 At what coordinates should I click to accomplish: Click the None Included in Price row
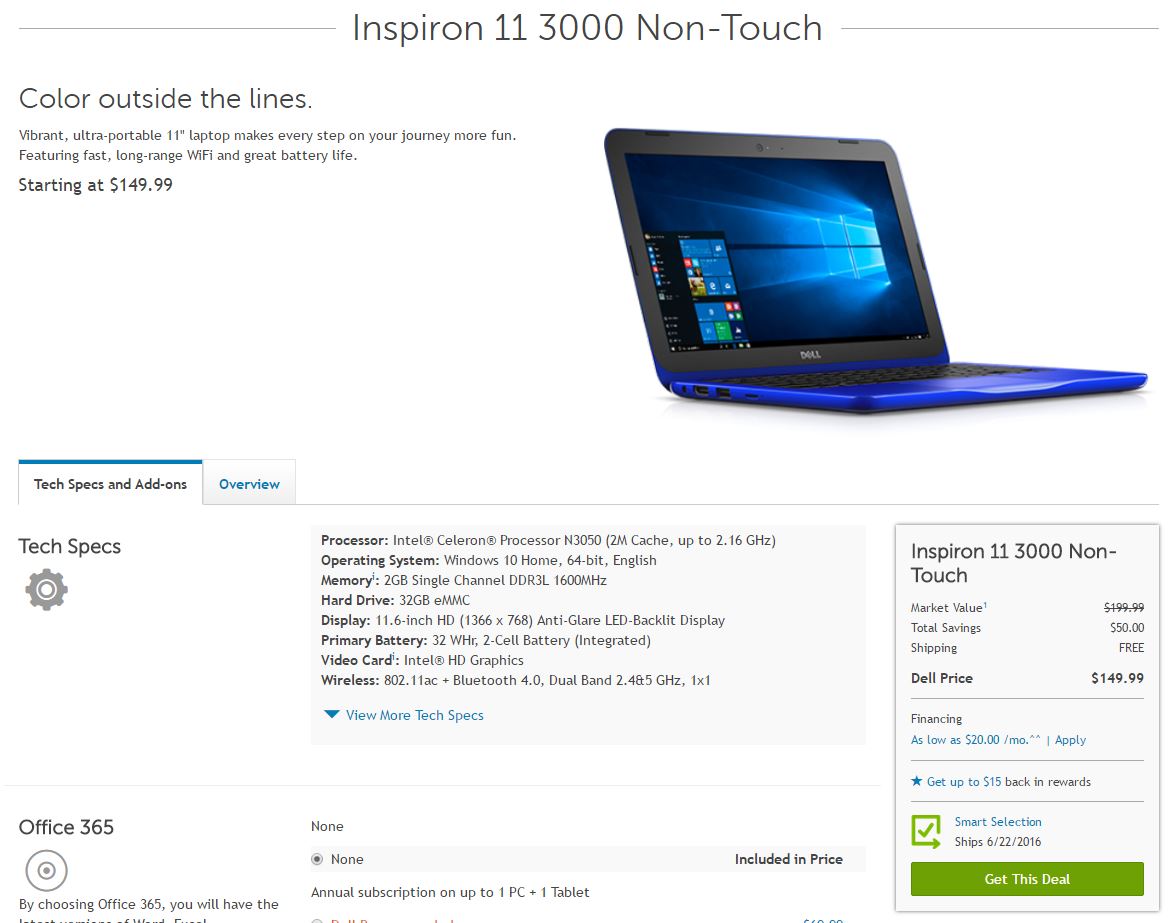(588, 860)
